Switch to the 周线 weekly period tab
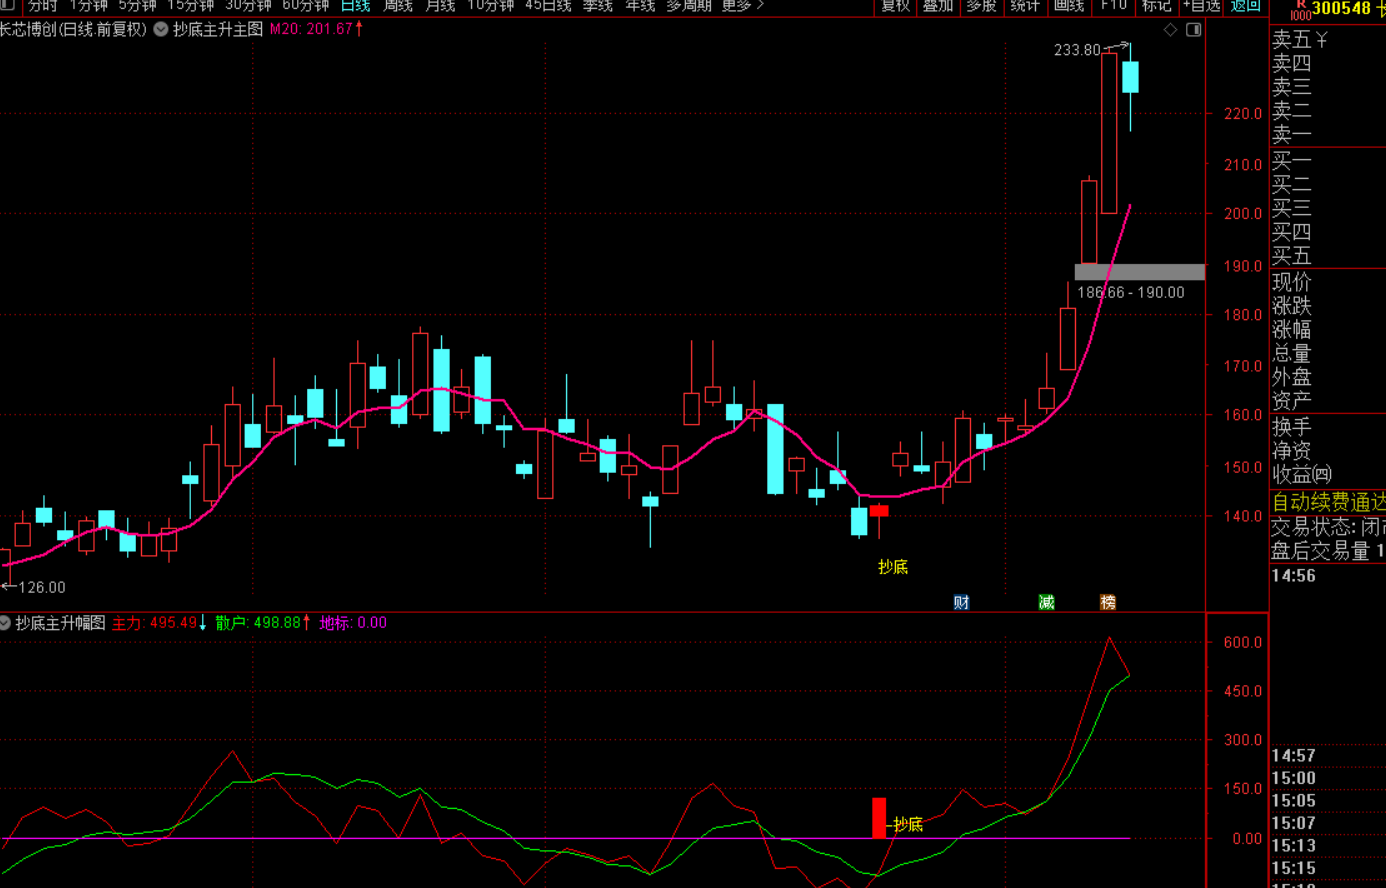This screenshot has height=888, width=1386. click(x=398, y=6)
